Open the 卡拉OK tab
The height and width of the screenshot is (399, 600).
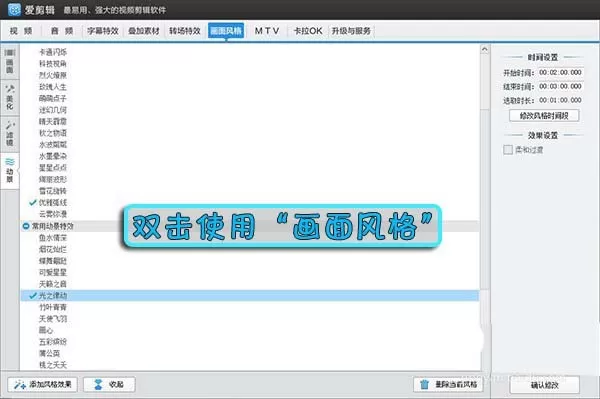(308, 31)
